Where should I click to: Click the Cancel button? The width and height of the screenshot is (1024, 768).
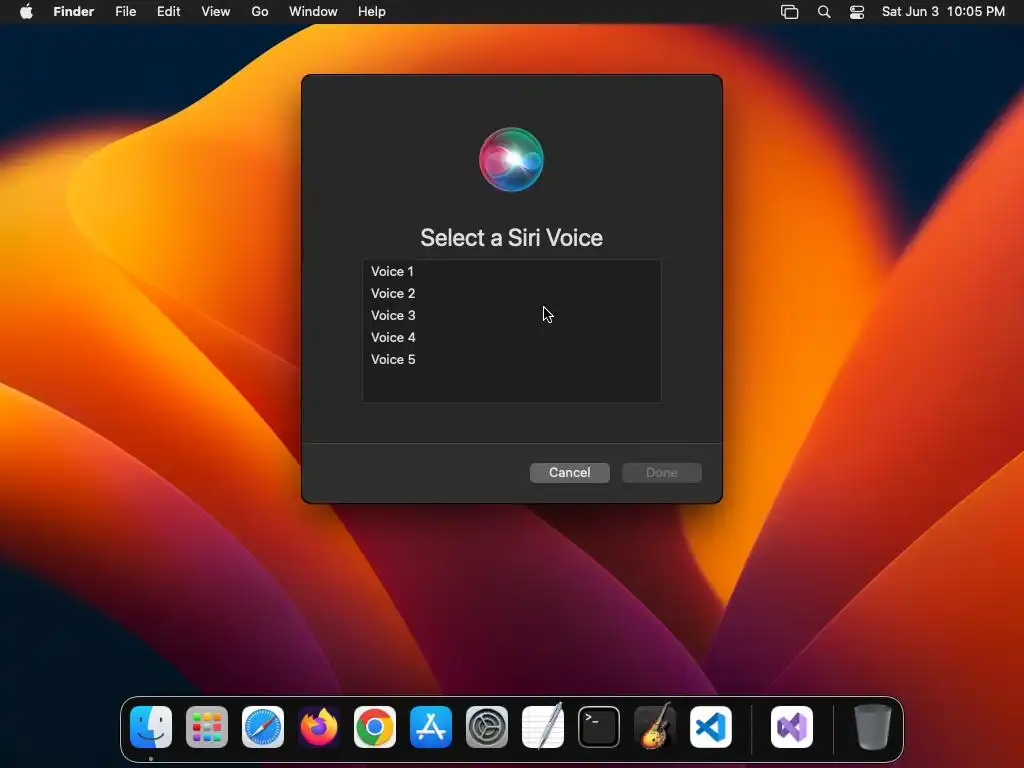click(x=569, y=473)
